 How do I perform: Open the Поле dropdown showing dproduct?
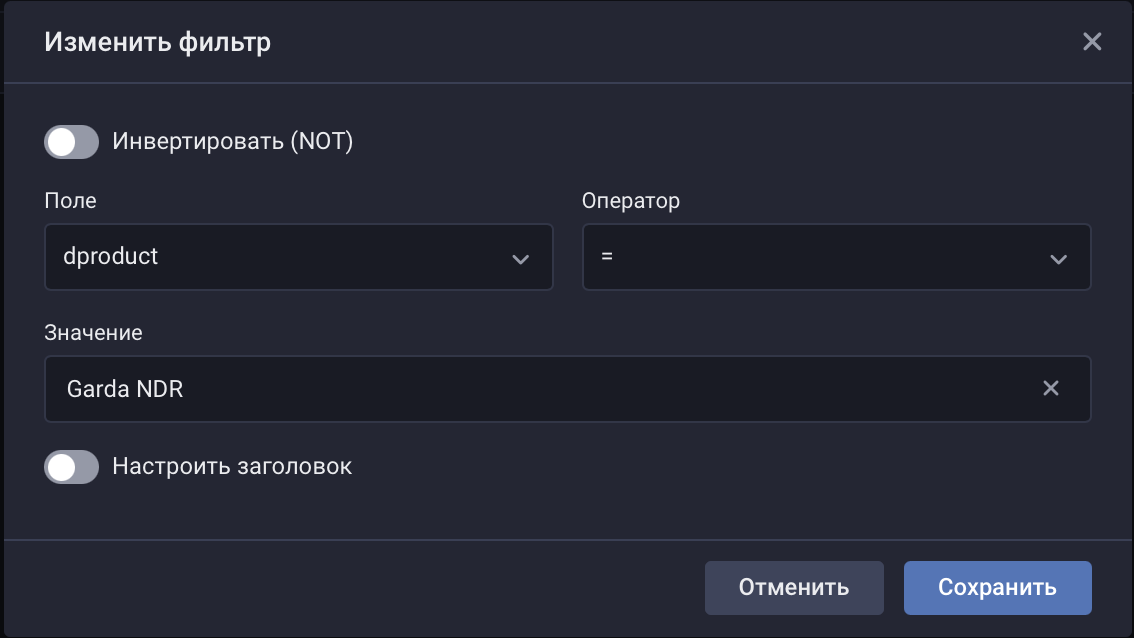pos(299,258)
